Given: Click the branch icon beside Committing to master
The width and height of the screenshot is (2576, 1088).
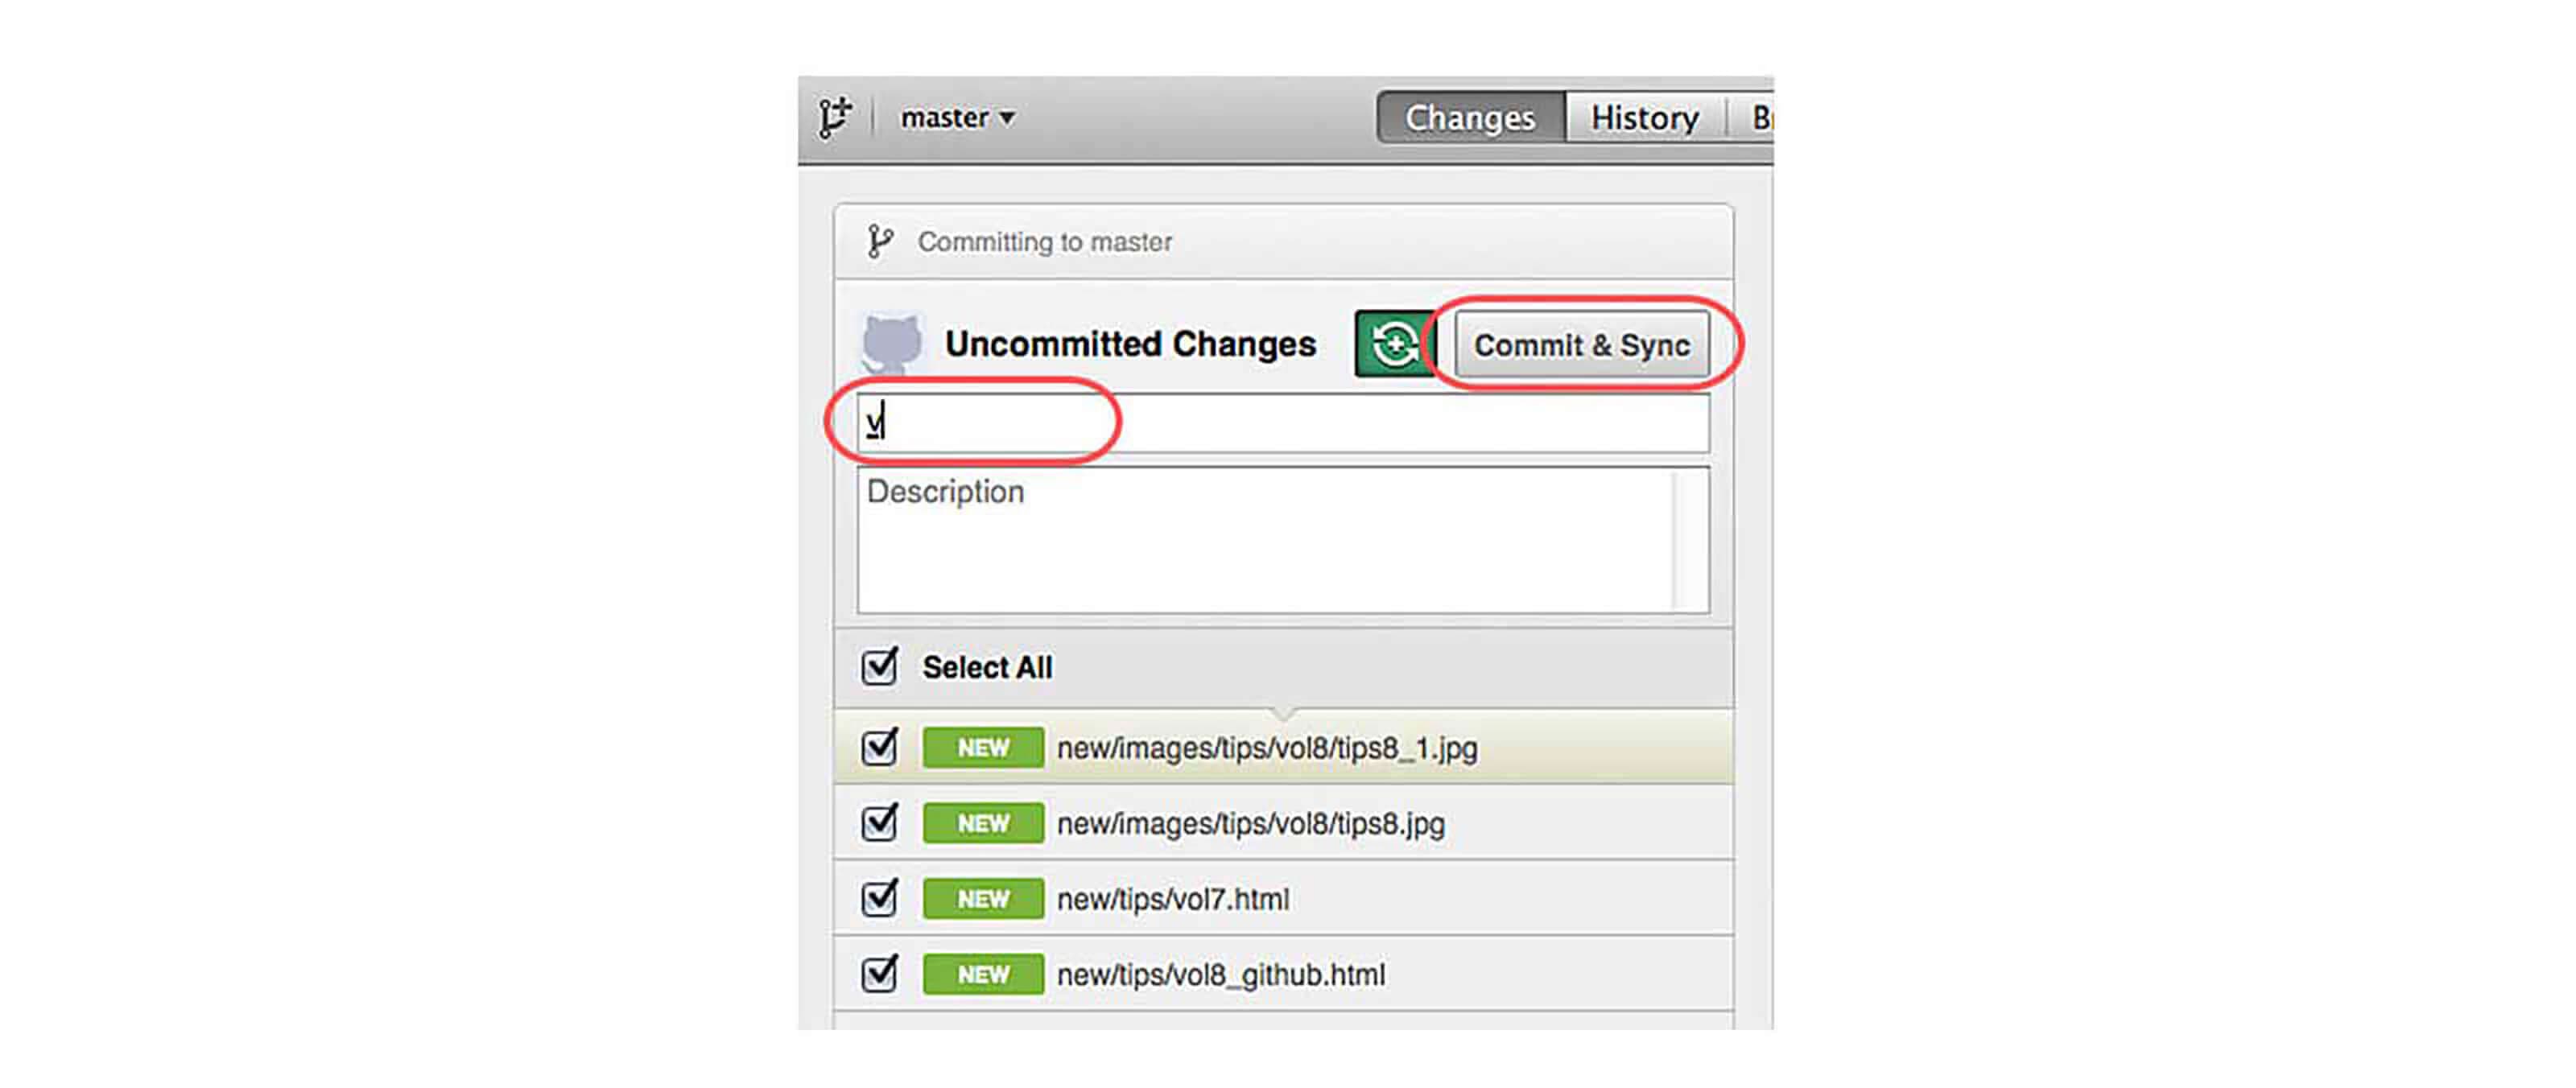Looking at the screenshot, I should tap(879, 241).
